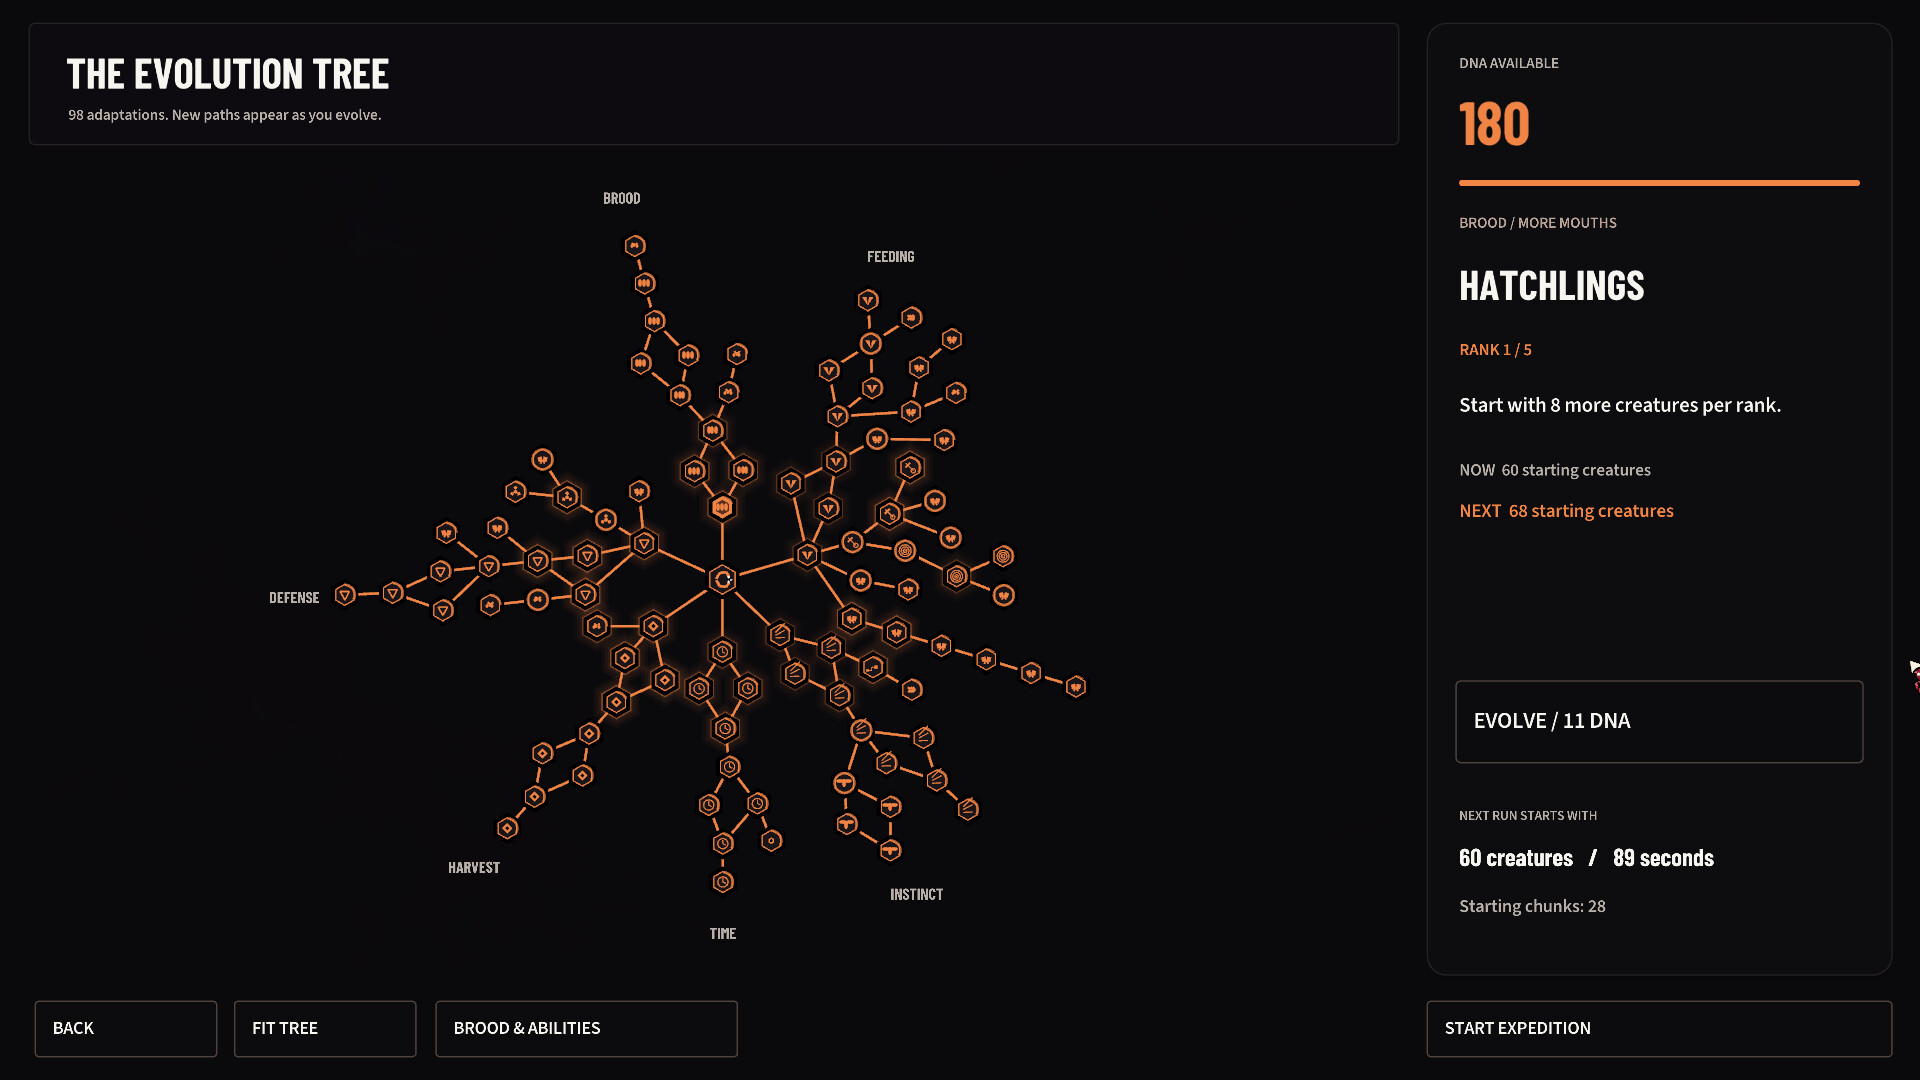Pick the first clock node below the core
Image resolution: width=1920 pixels, height=1080 pixels.
pyautogui.click(x=722, y=652)
